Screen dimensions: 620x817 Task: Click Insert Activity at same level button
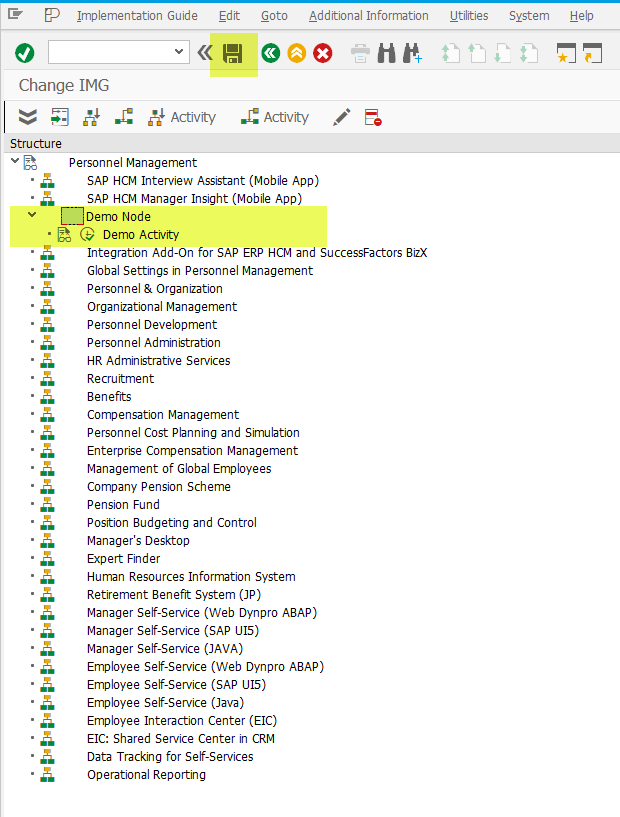pos(275,117)
